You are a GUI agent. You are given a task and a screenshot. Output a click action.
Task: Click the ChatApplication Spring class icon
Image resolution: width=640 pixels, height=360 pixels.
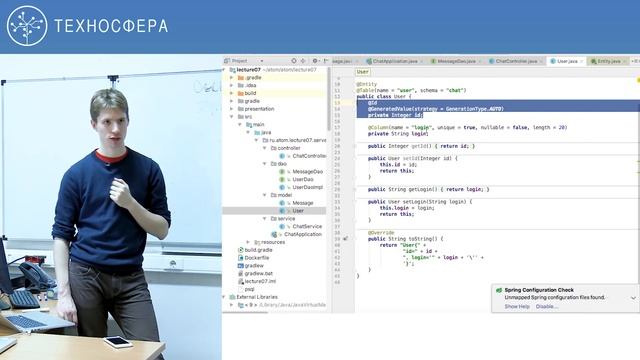point(274,234)
